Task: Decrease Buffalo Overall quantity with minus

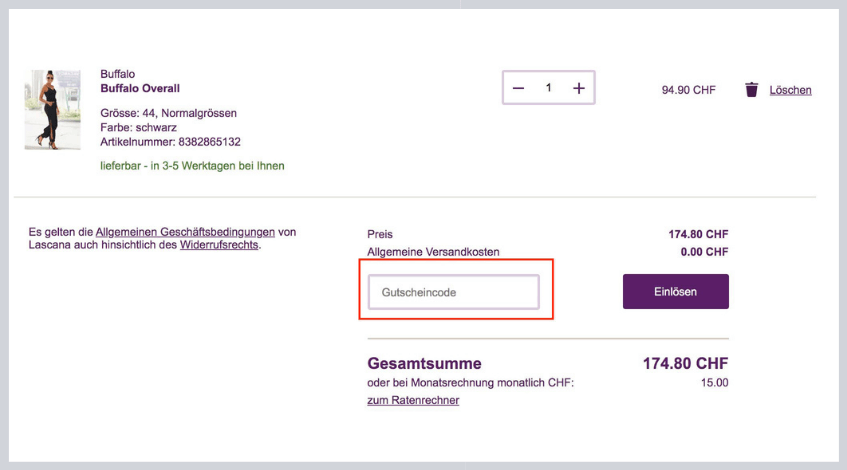Action: 518,88
